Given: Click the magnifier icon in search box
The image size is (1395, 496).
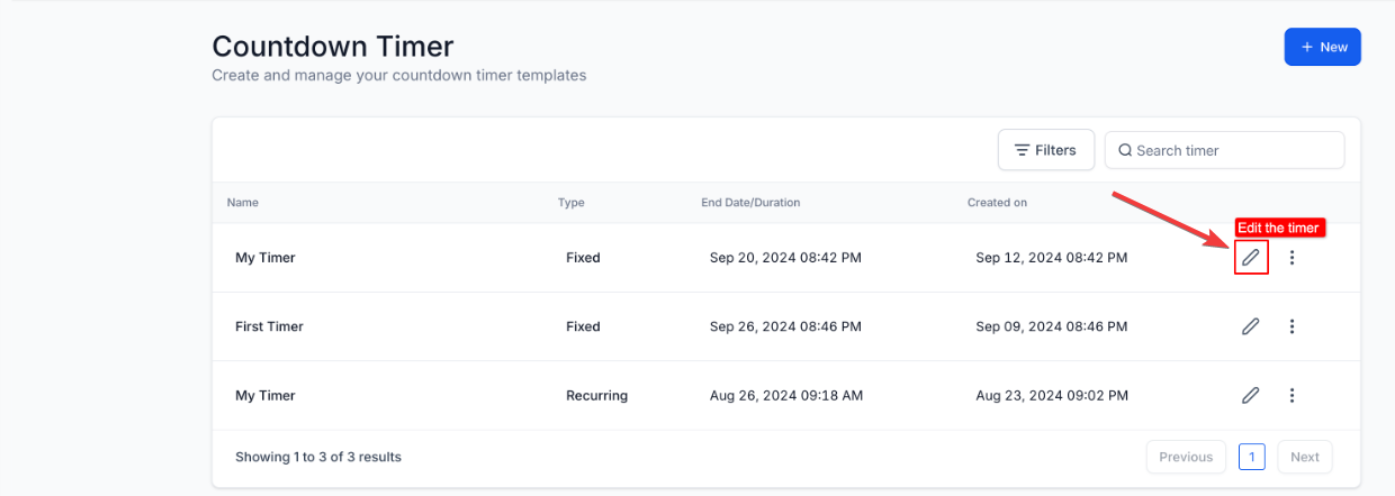Looking at the screenshot, I should point(1125,151).
